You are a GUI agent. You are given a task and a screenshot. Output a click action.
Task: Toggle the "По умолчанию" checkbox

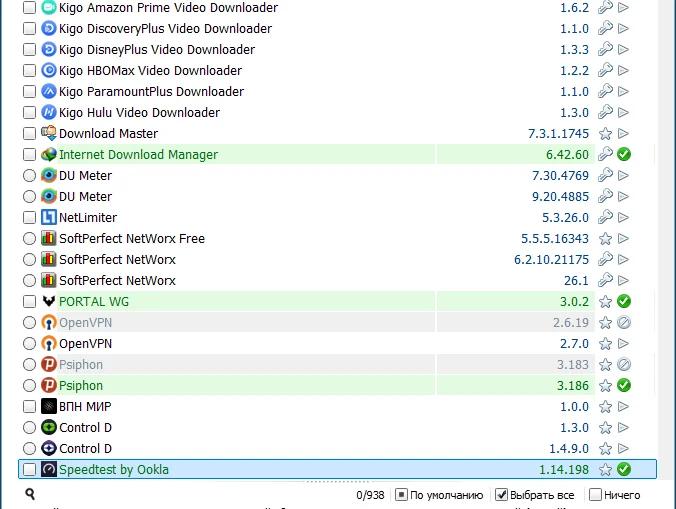(401, 495)
